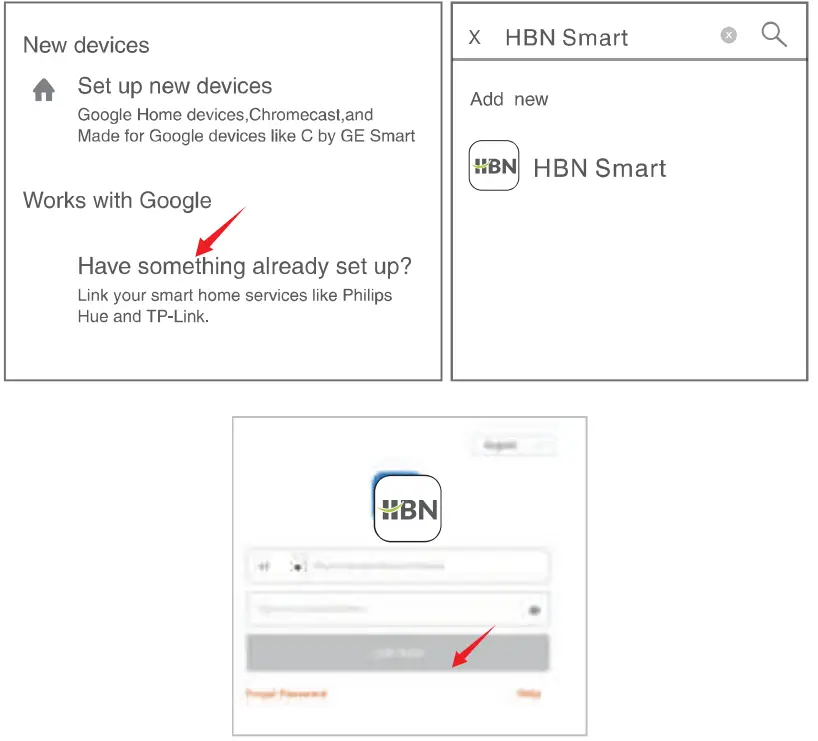Open Set up new devices option
The image size is (818, 741).
click(175, 86)
